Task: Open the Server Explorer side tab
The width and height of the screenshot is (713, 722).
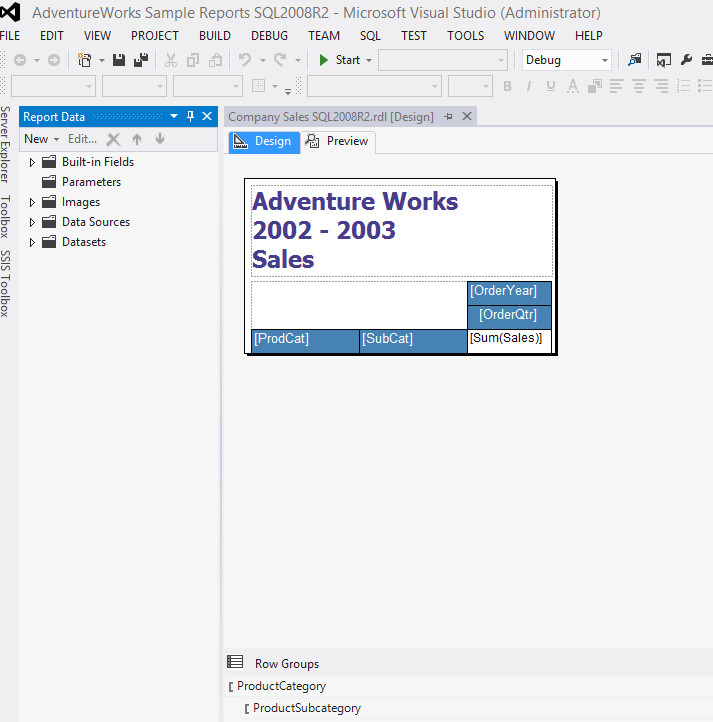Action: (x=6, y=144)
